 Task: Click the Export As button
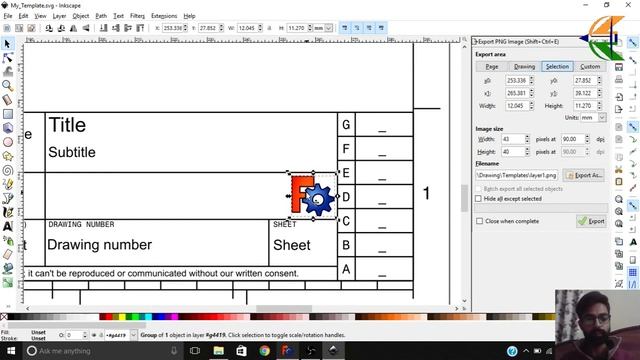click(x=584, y=175)
